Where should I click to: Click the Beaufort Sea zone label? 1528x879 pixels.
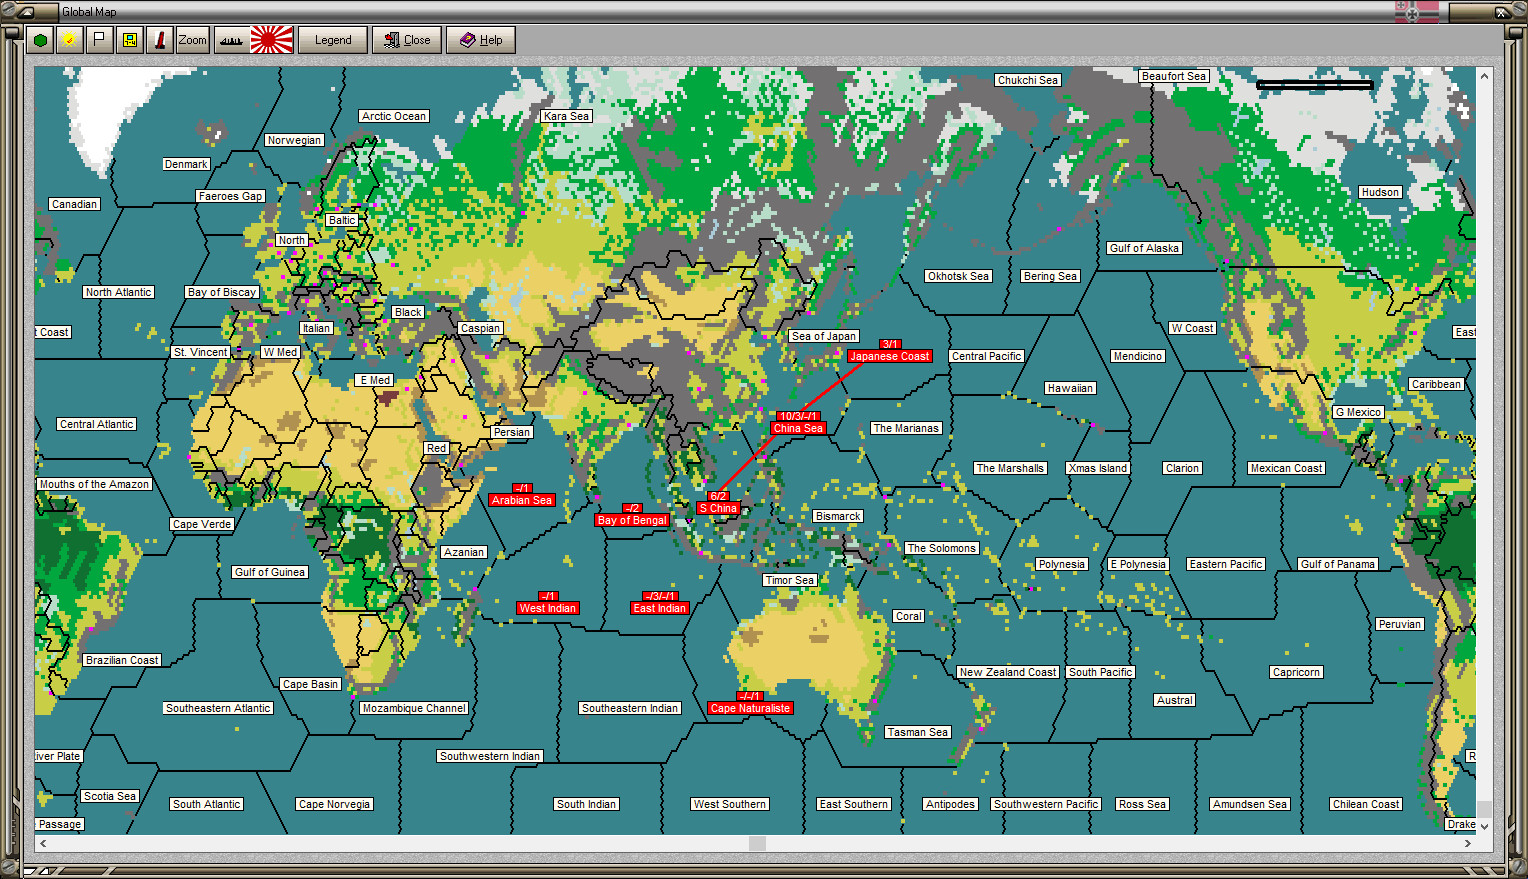point(1174,76)
